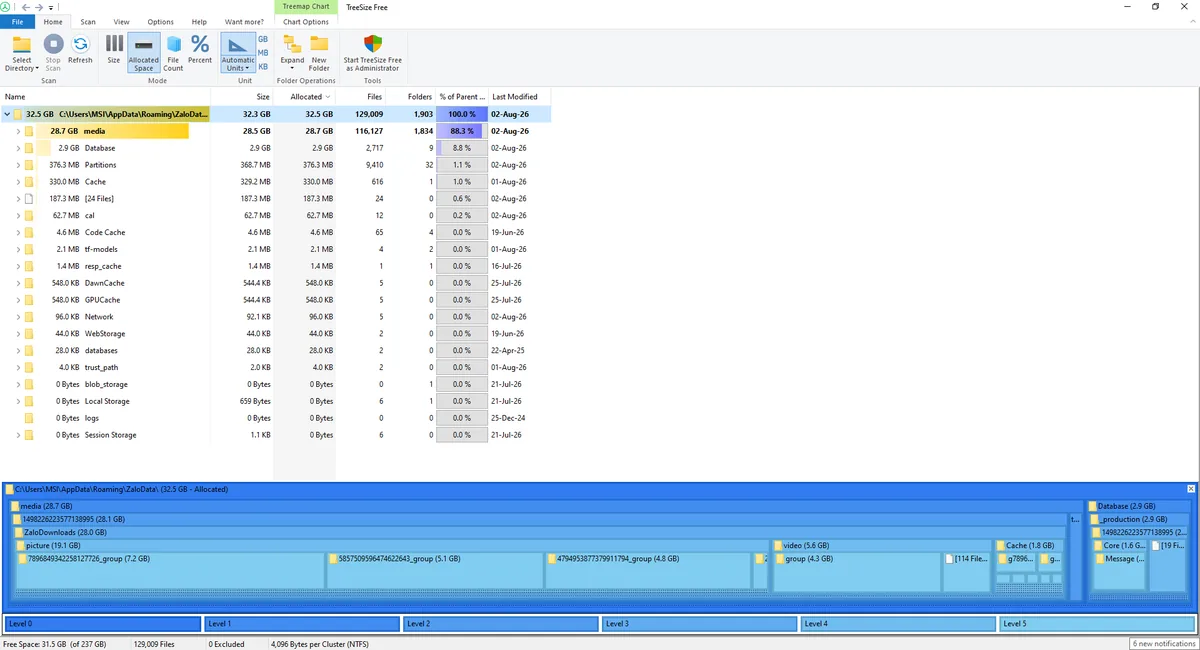Click the 100.0 % bar for root folder
Screen dimensions: 1200x650
tap(462, 114)
